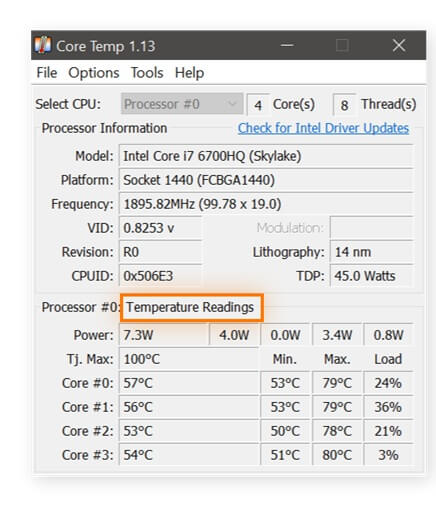Open the Options menu

94,73
